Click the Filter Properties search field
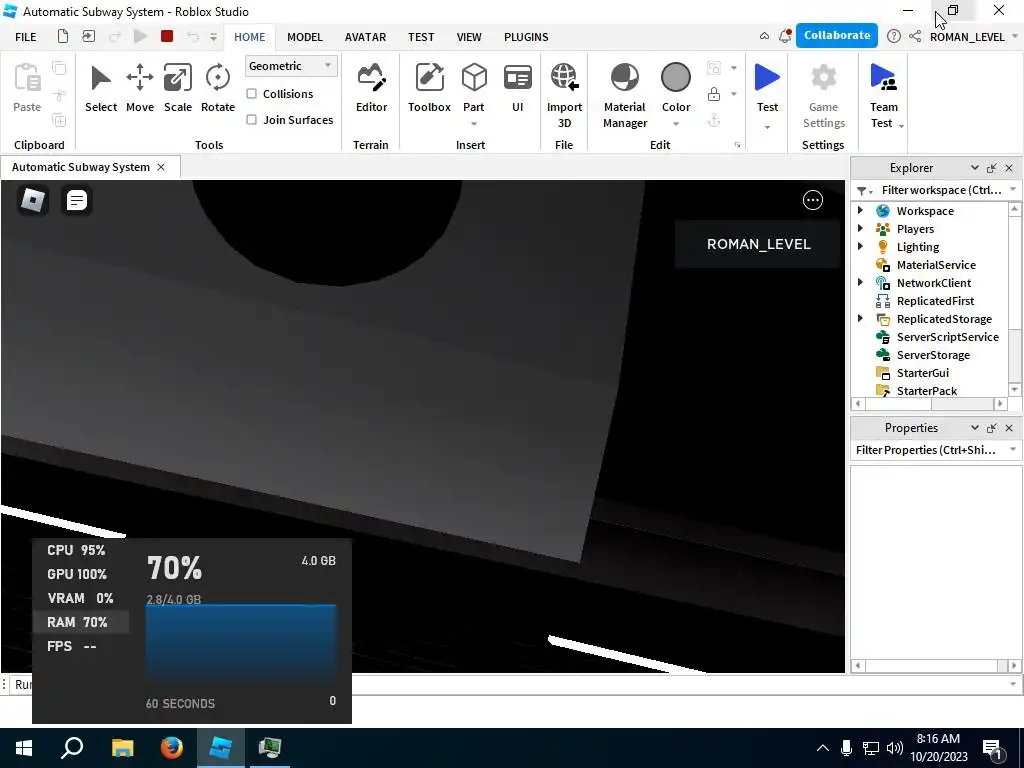Screen dimensions: 1024x768 (x=927, y=450)
